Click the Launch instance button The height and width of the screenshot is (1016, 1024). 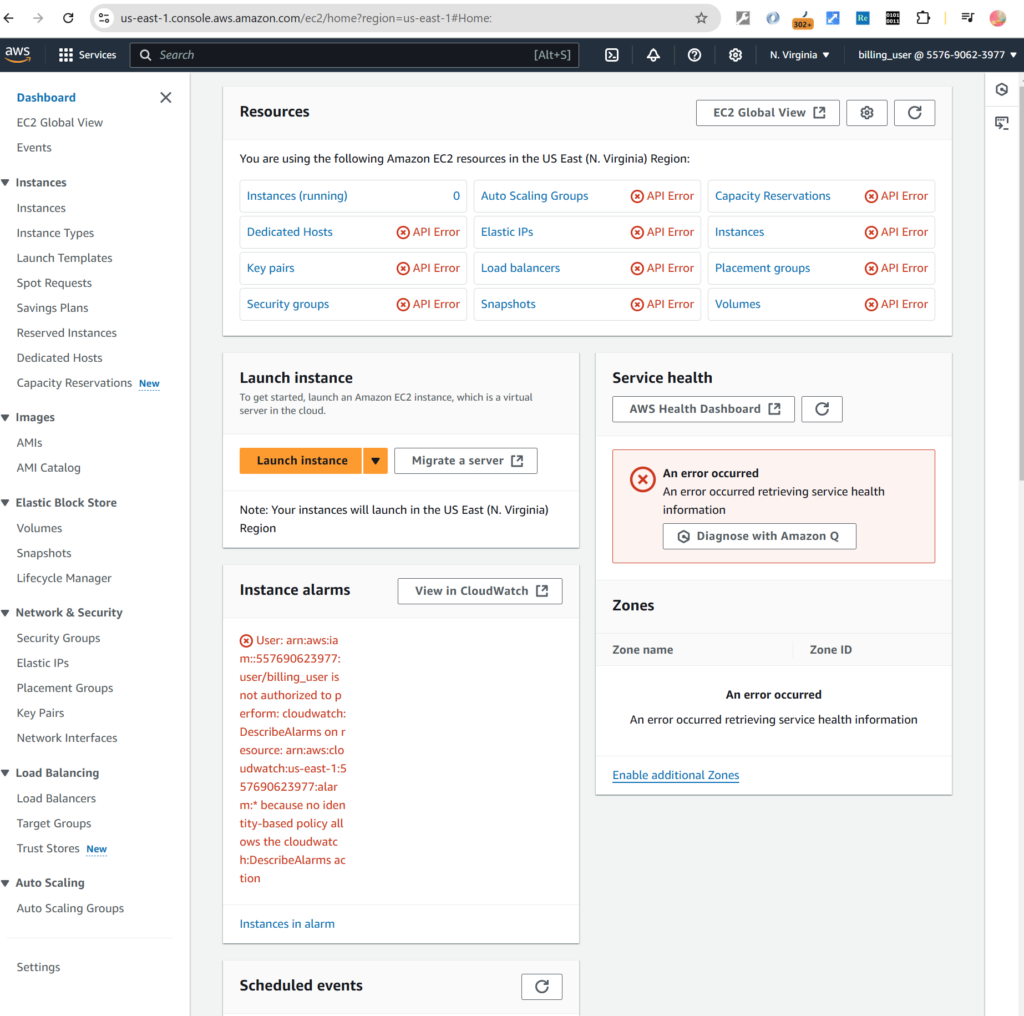pos(301,461)
